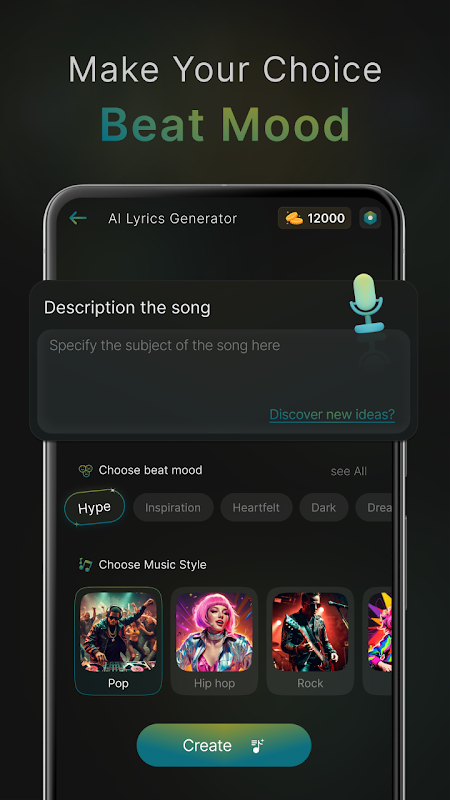Pick the Rock music style card
The image size is (450, 800).
310,641
